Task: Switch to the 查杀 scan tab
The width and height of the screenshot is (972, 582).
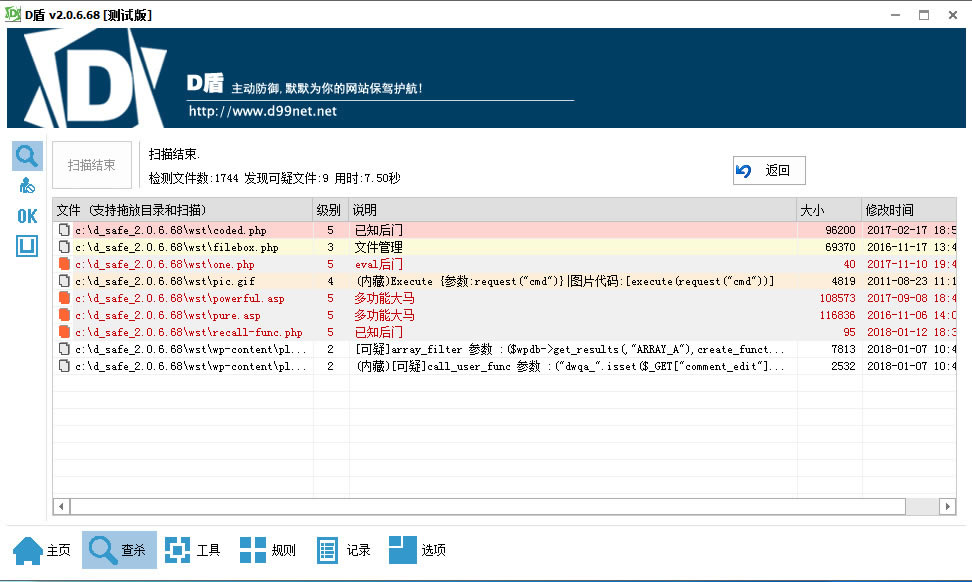Action: pos(119,550)
